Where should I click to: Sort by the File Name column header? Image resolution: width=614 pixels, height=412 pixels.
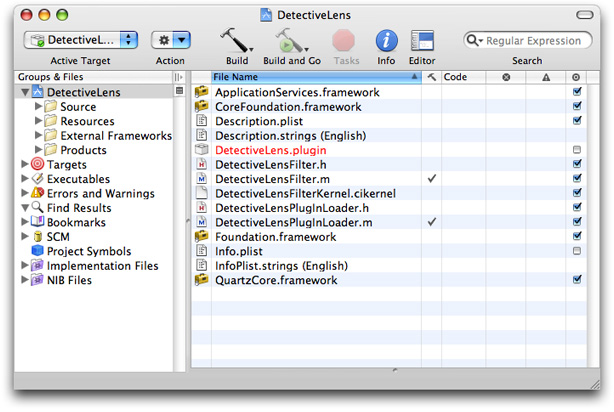pyautogui.click(x=310, y=77)
